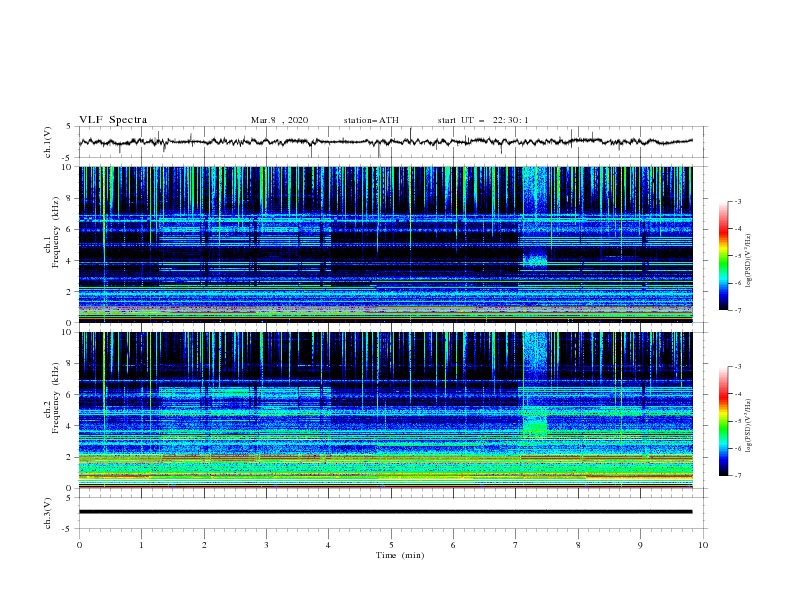792x612 pixels.
Task: Click the '-7' value on ch.2 color bar
Action: click(738, 476)
